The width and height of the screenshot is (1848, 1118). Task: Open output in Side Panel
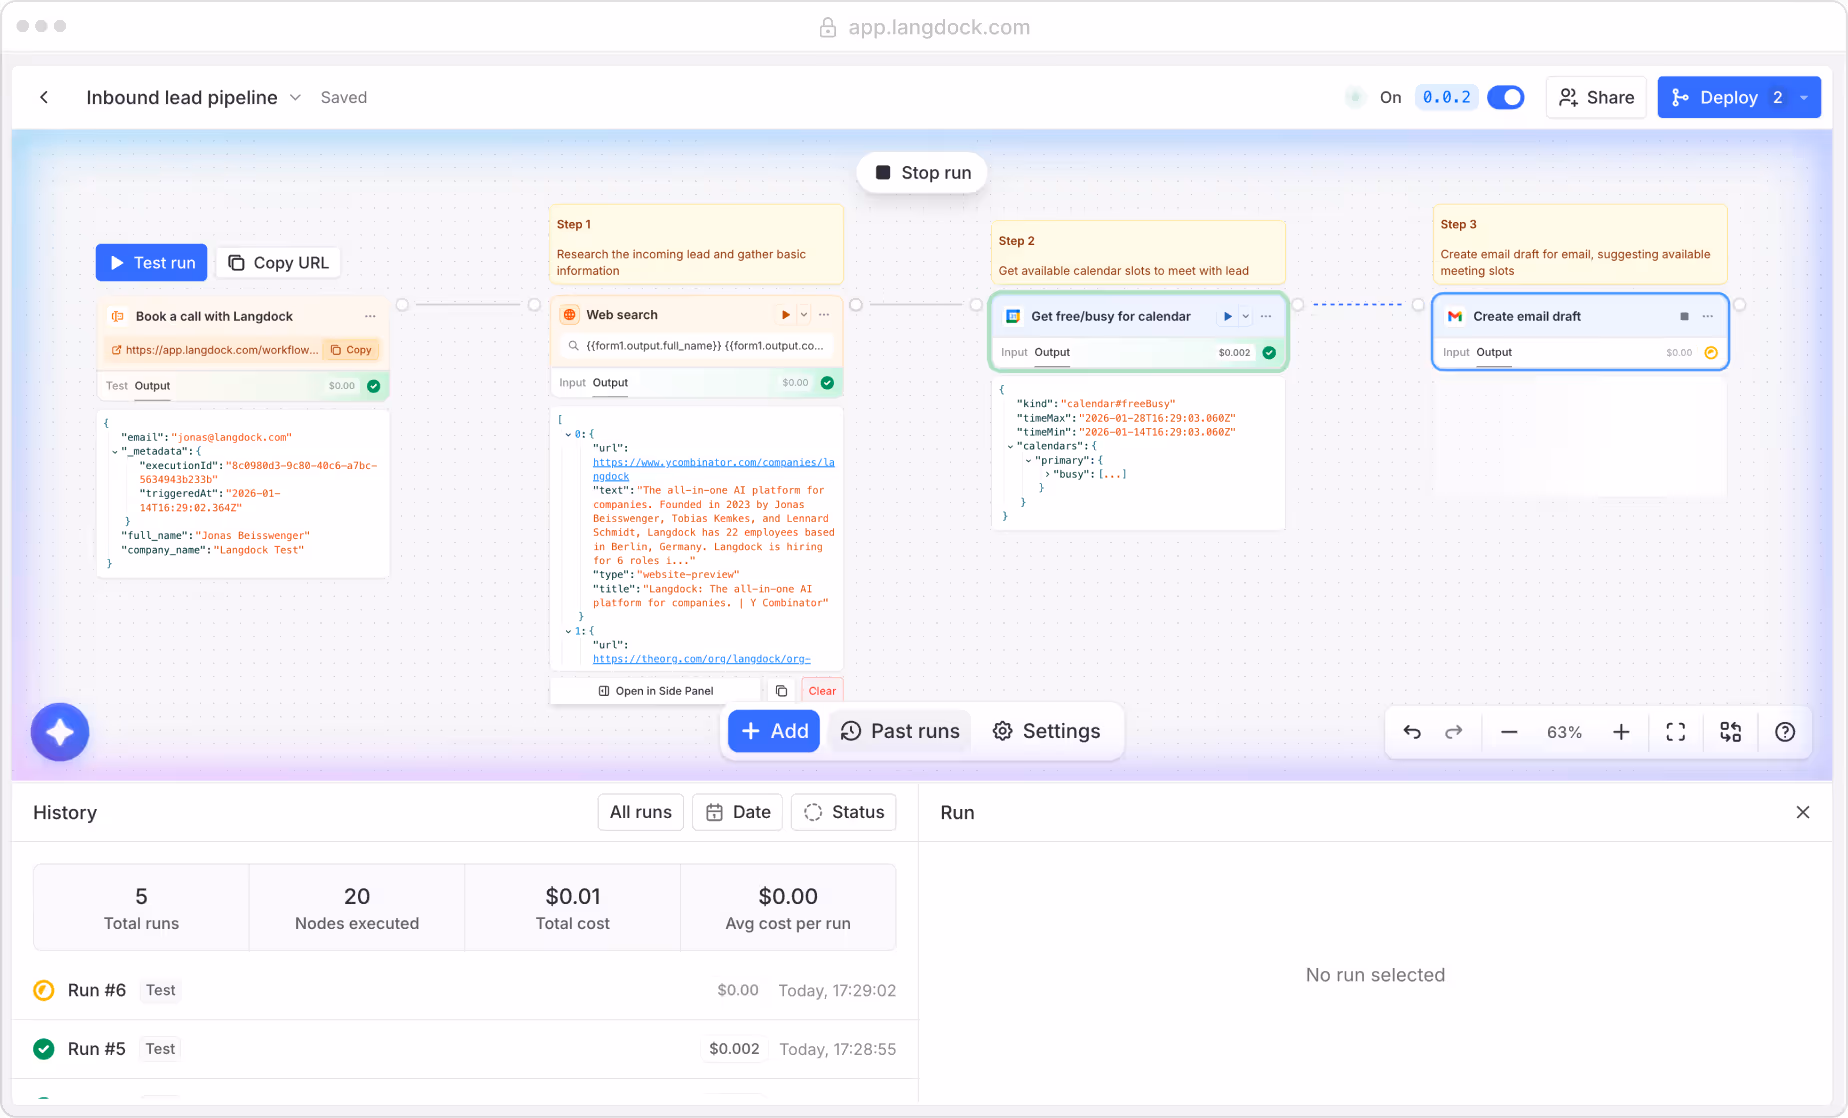(656, 691)
